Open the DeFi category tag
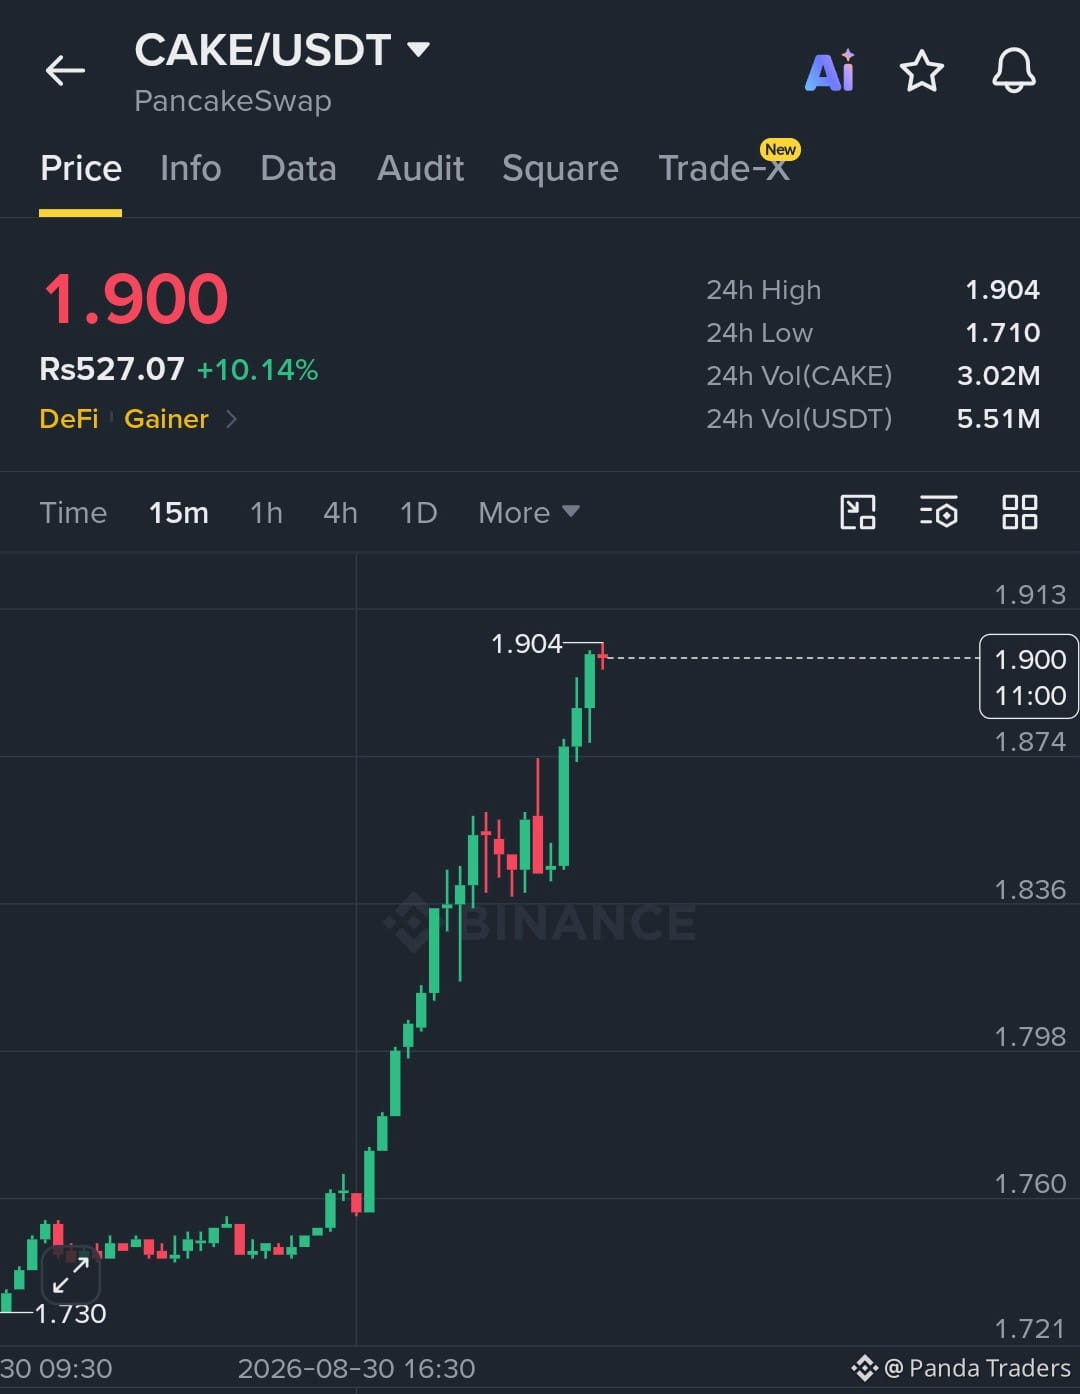 click(69, 419)
